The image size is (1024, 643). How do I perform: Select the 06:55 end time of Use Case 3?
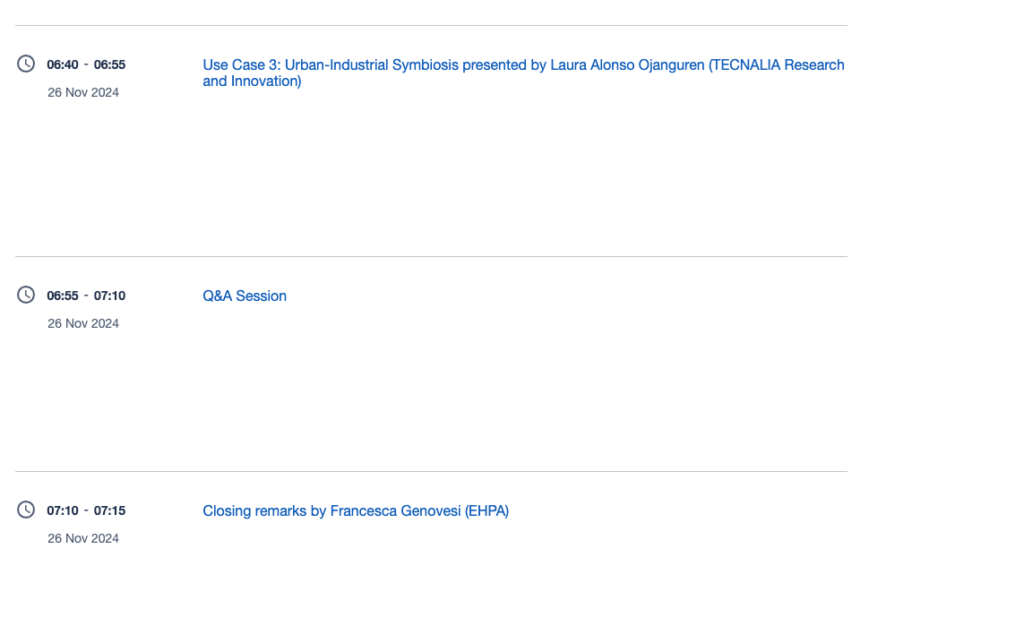[x=110, y=65]
